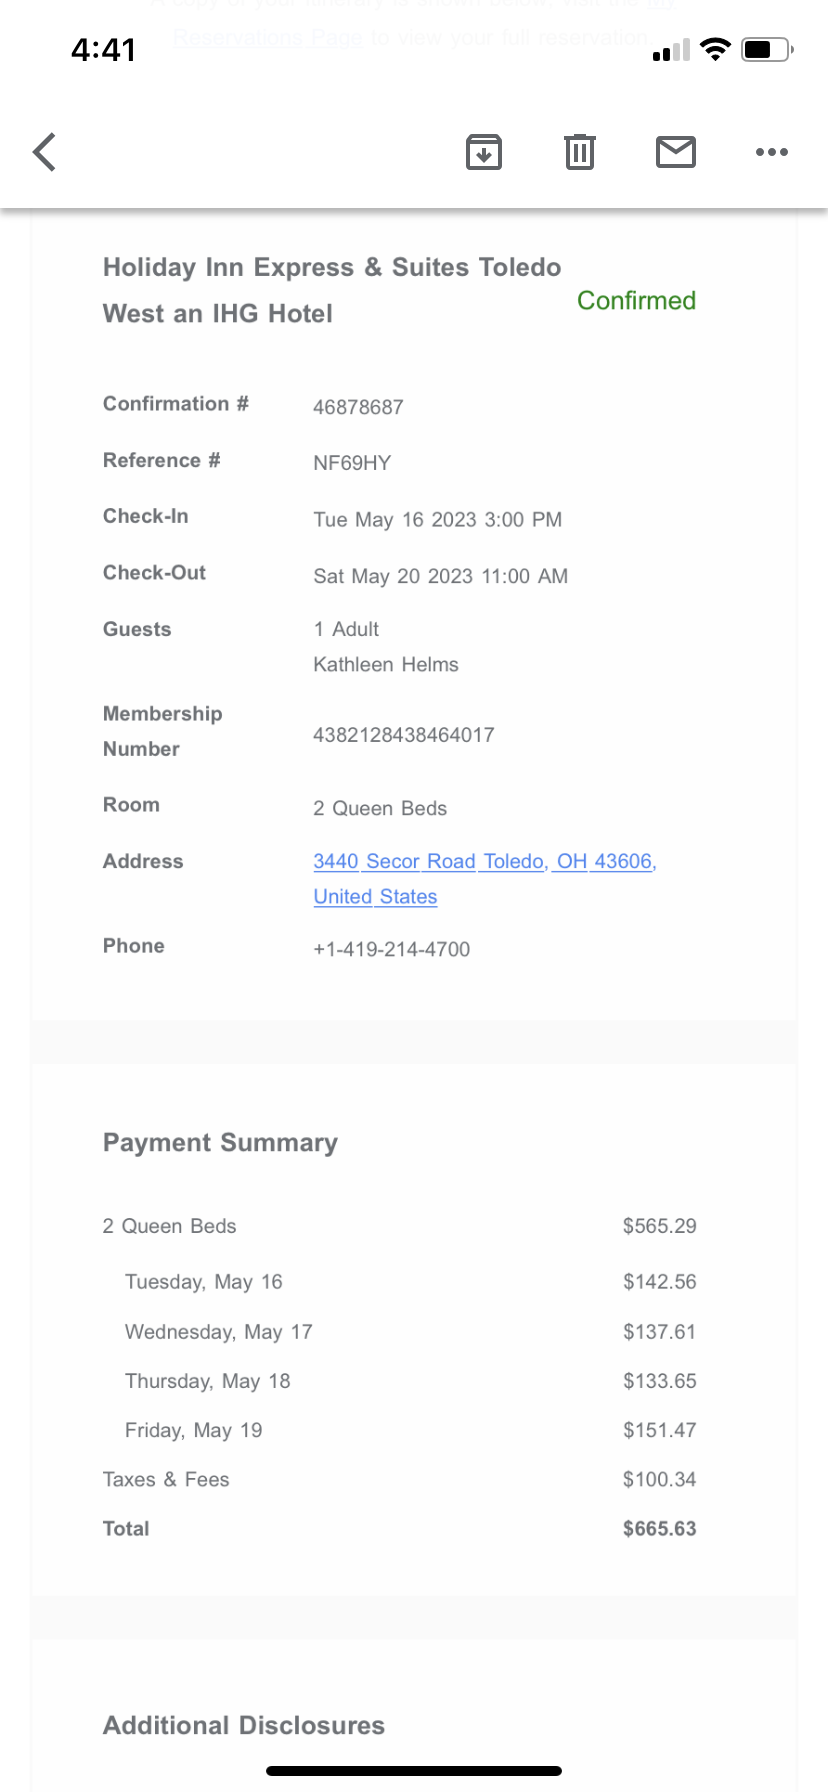Tap the battery indicator in status bar
Screen dimensions: 828x1792
pyautogui.click(x=767, y=49)
